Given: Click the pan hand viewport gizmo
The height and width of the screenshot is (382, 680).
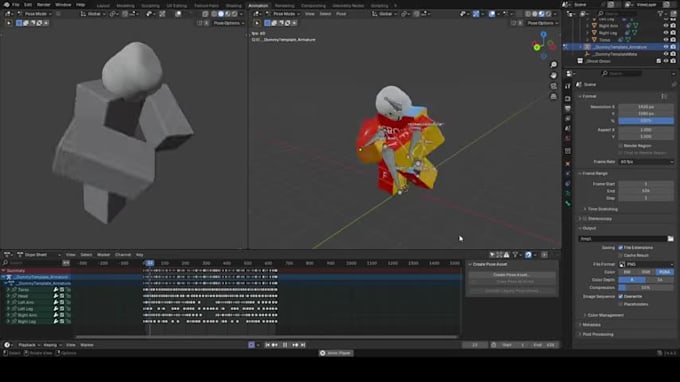Looking at the screenshot, I should (x=554, y=75).
